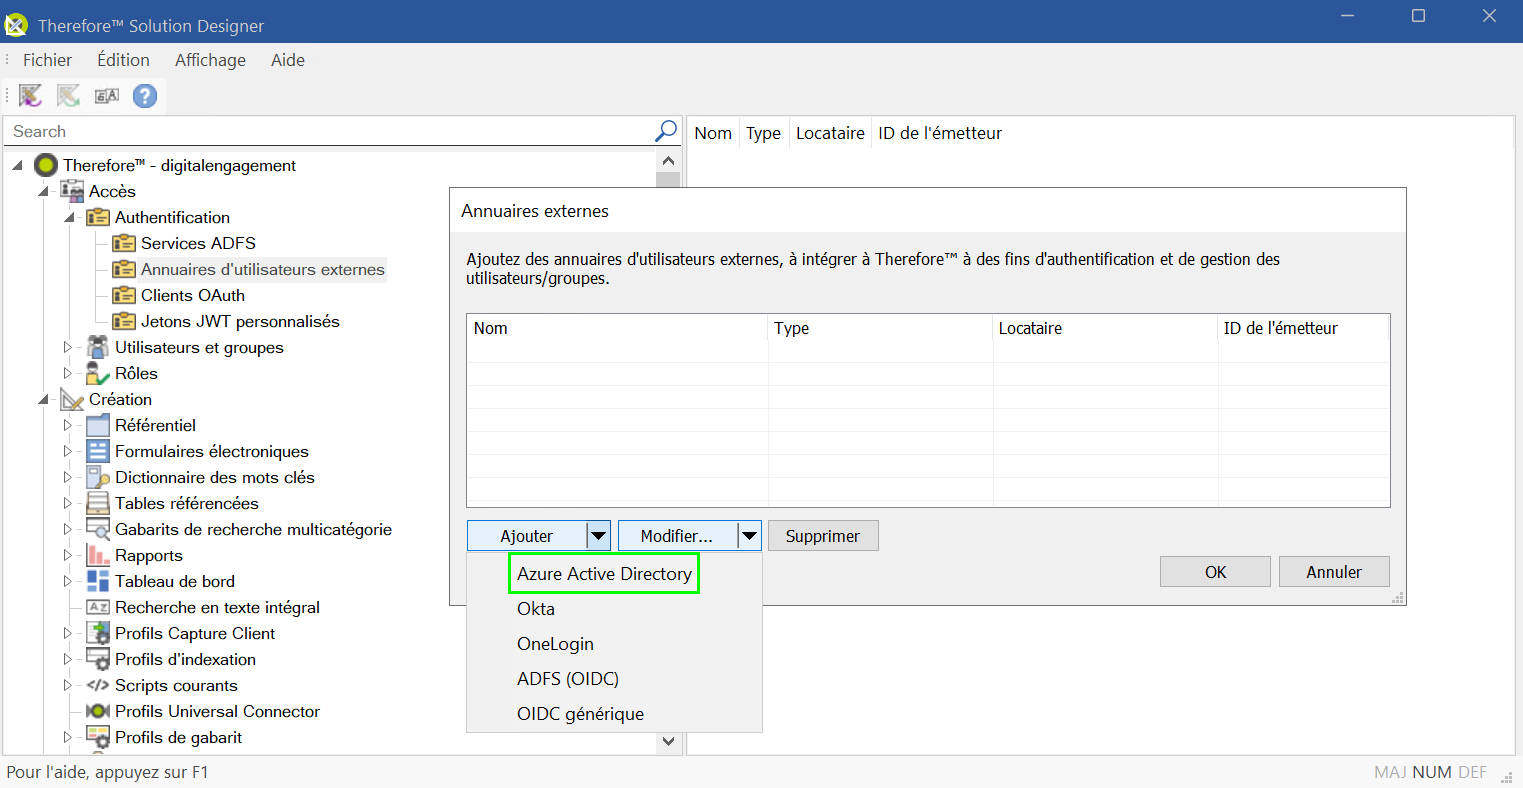Open the help question mark icon
Screen dimensions: 1523x788
pyautogui.click(x=143, y=95)
